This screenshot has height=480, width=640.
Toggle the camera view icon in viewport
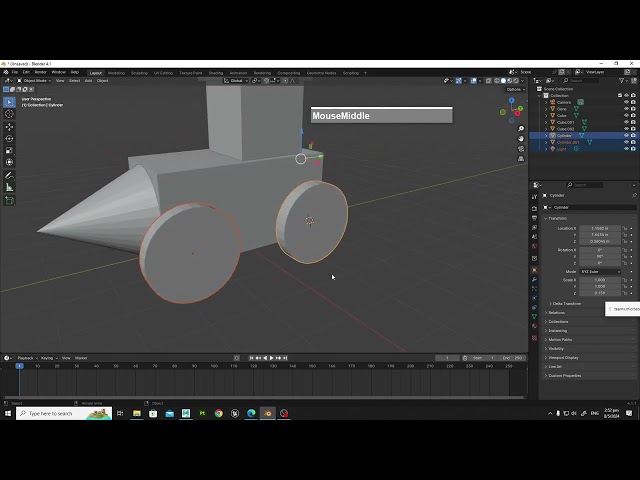click(521, 149)
